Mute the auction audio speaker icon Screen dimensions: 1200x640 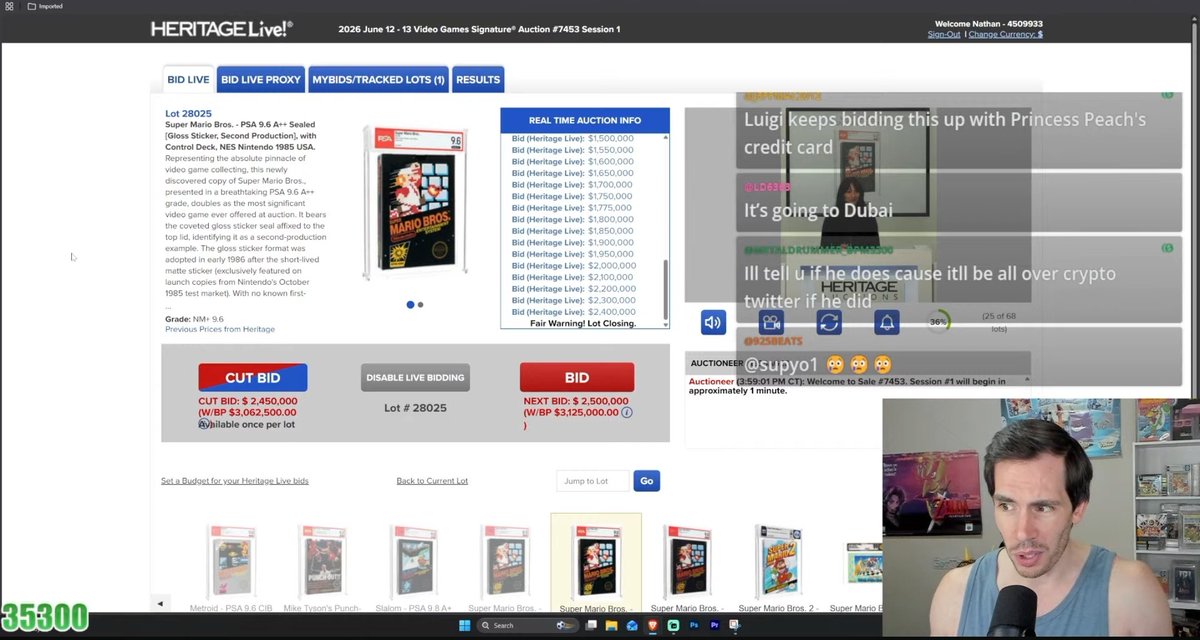pos(713,322)
